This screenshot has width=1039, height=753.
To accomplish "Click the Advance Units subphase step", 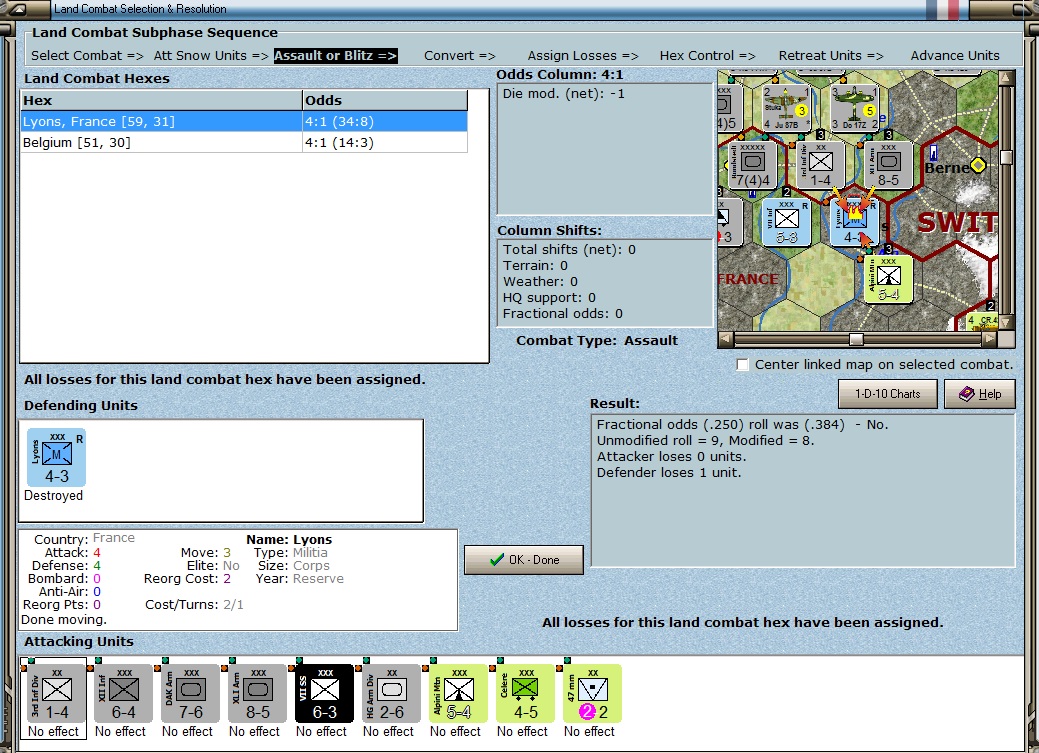I will (955, 56).
